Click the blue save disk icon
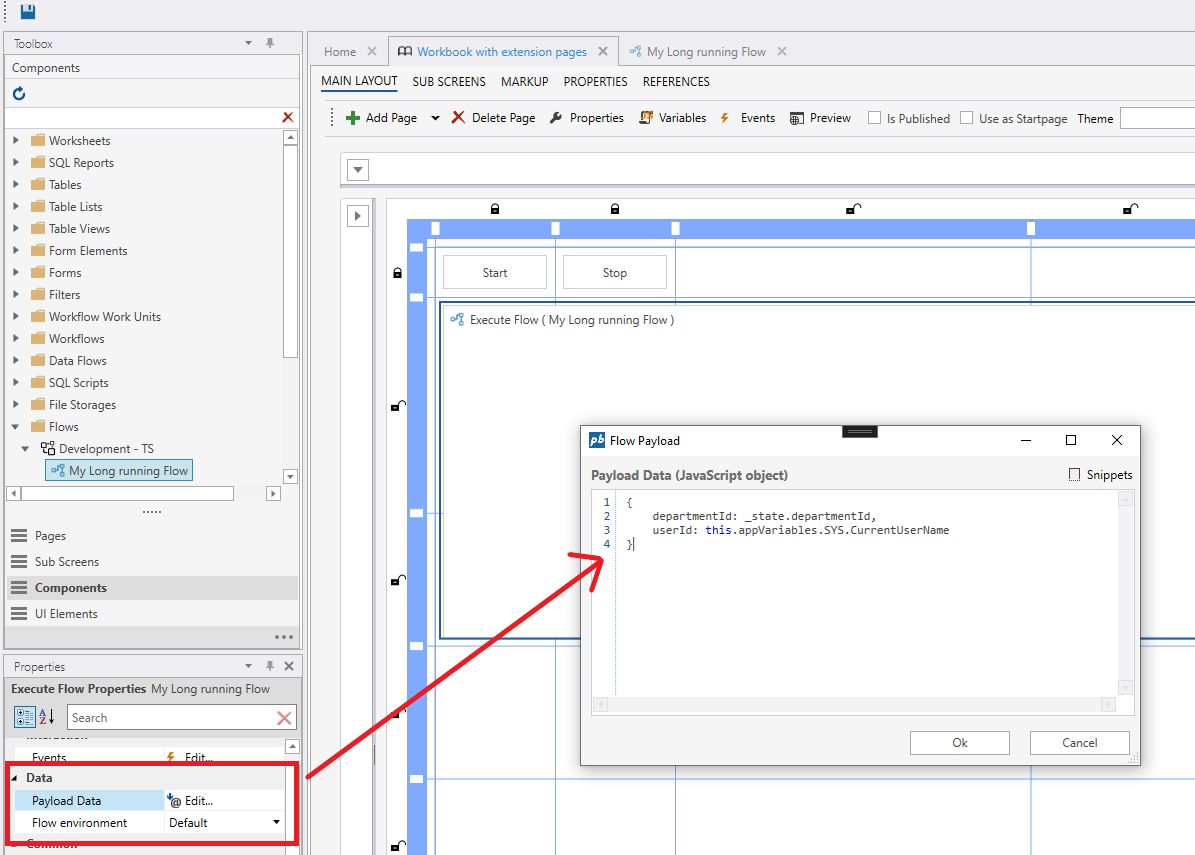The height and width of the screenshot is (855, 1195). tap(28, 11)
